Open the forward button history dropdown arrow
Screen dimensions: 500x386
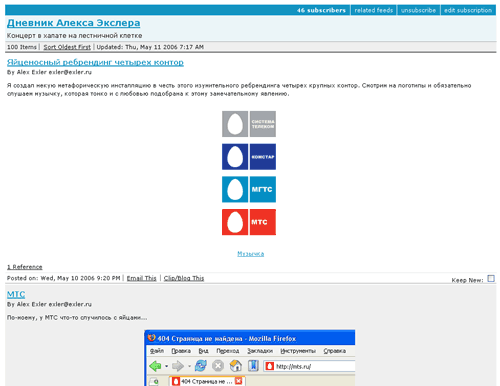pyautogui.click(x=189, y=366)
